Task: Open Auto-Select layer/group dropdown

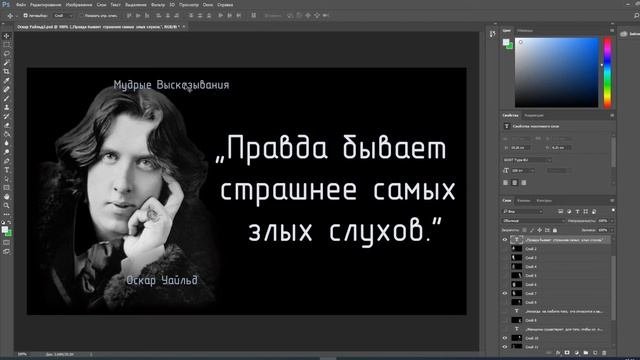Action: click(x=63, y=16)
